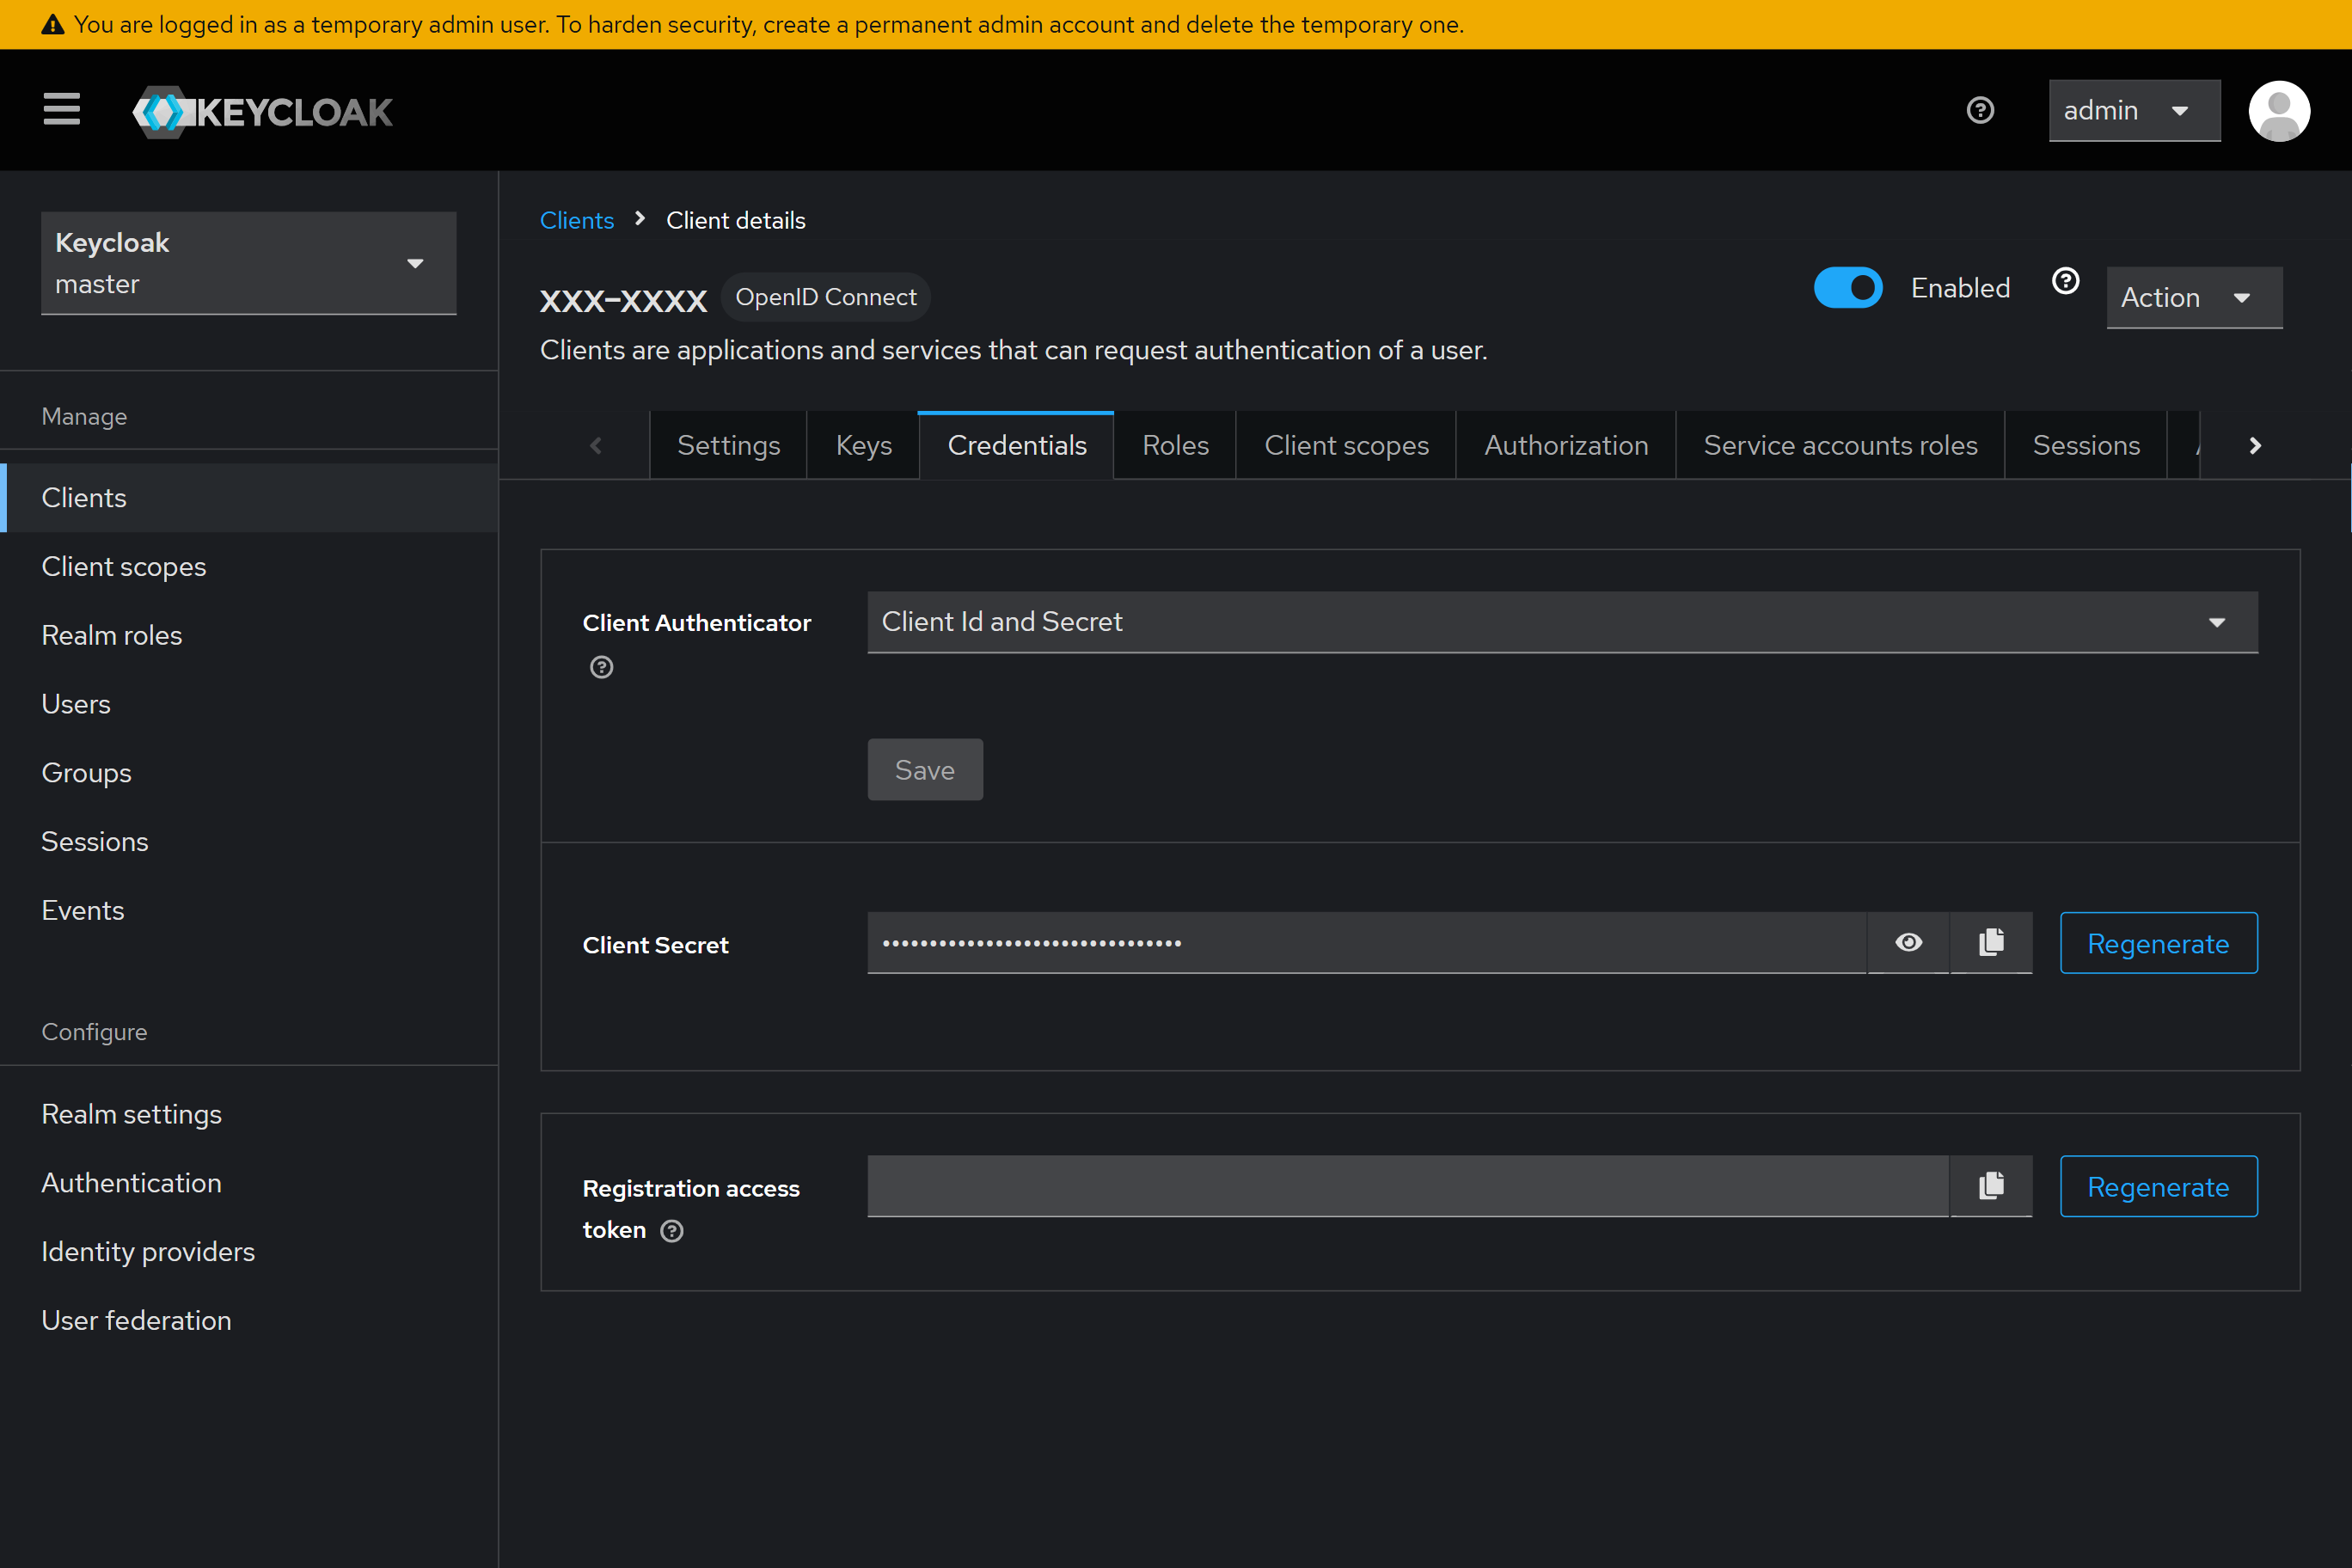The image size is (2352, 1568).
Task: Open the Action dropdown menu
Action: 2194,297
